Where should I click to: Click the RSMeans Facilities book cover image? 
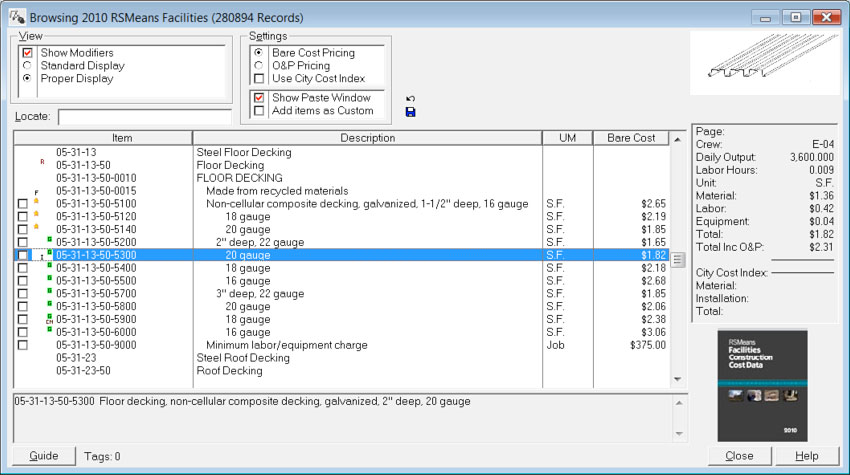(x=763, y=386)
